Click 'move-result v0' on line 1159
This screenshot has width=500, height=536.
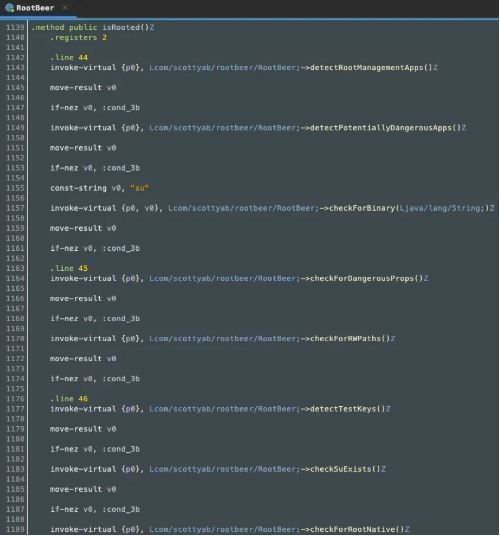point(83,228)
